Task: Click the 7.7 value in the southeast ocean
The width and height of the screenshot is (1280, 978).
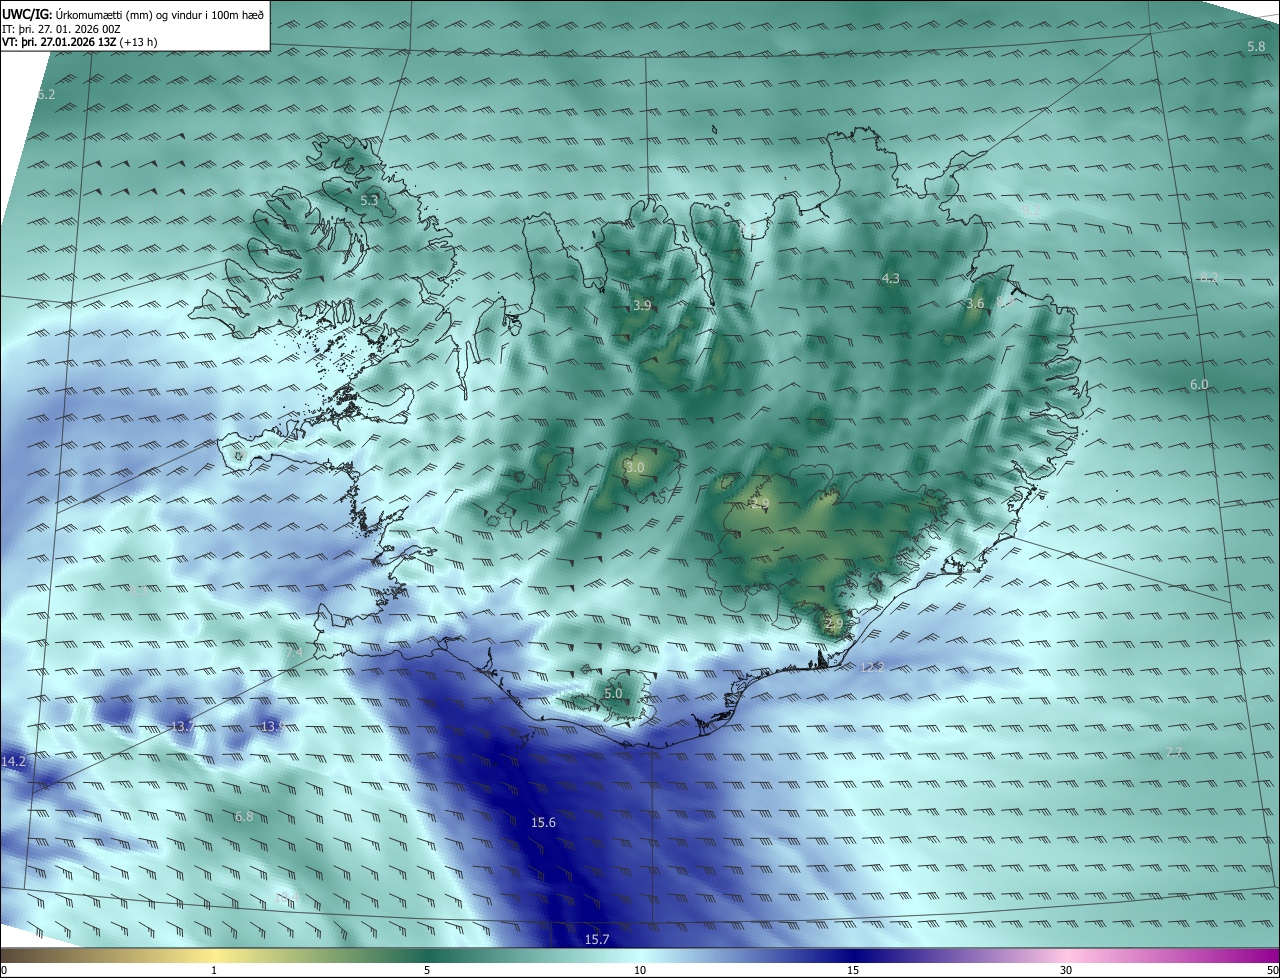Action: tap(1174, 751)
